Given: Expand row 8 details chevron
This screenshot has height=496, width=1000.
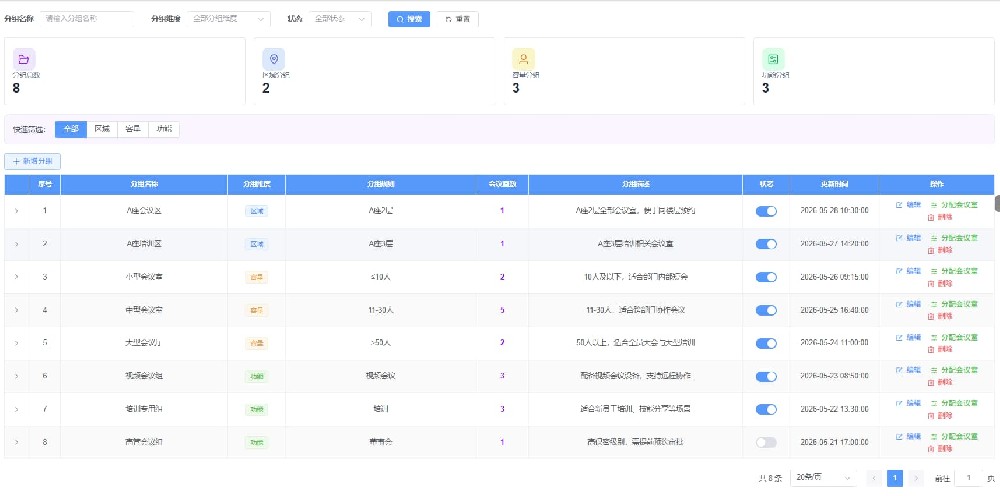Looking at the screenshot, I should click(17, 442).
